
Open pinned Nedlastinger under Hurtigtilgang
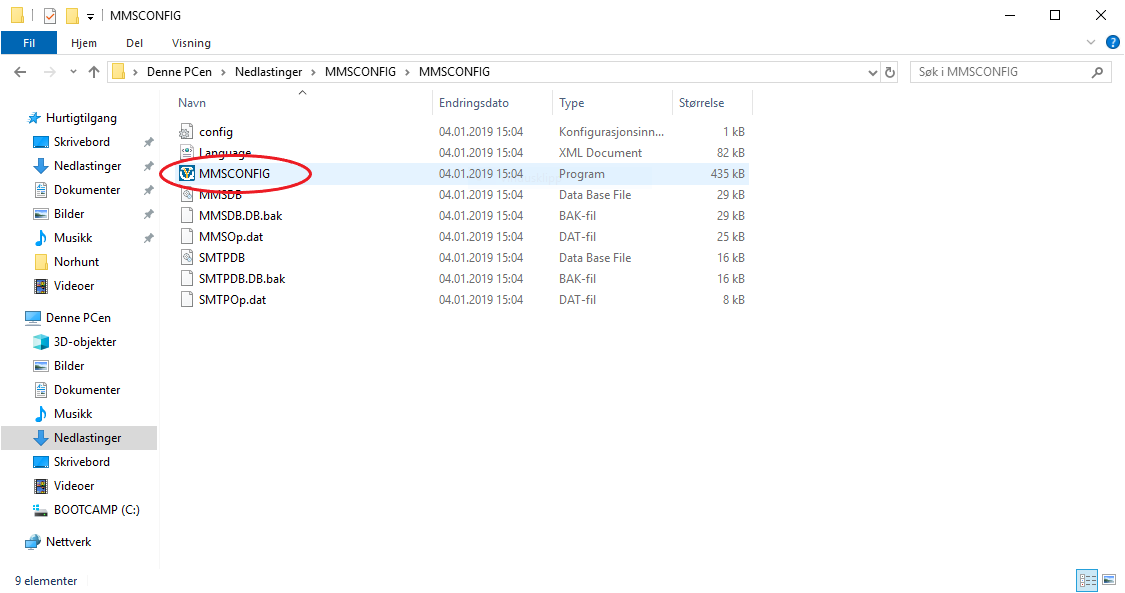coord(88,166)
